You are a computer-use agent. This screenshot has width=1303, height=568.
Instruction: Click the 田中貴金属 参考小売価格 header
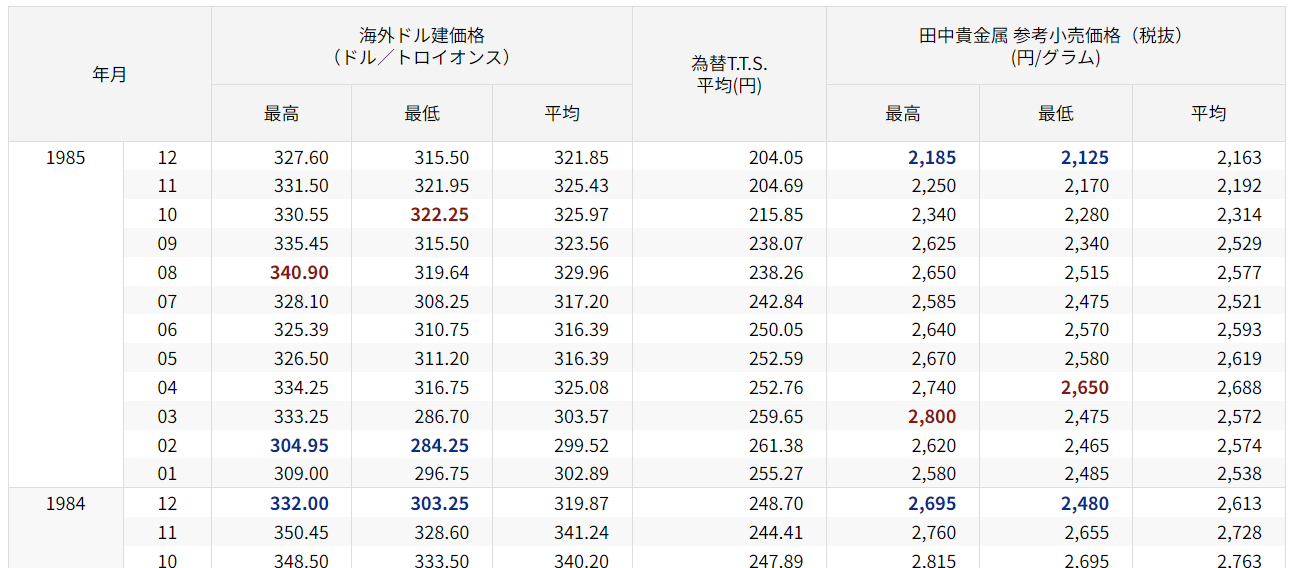(1055, 46)
